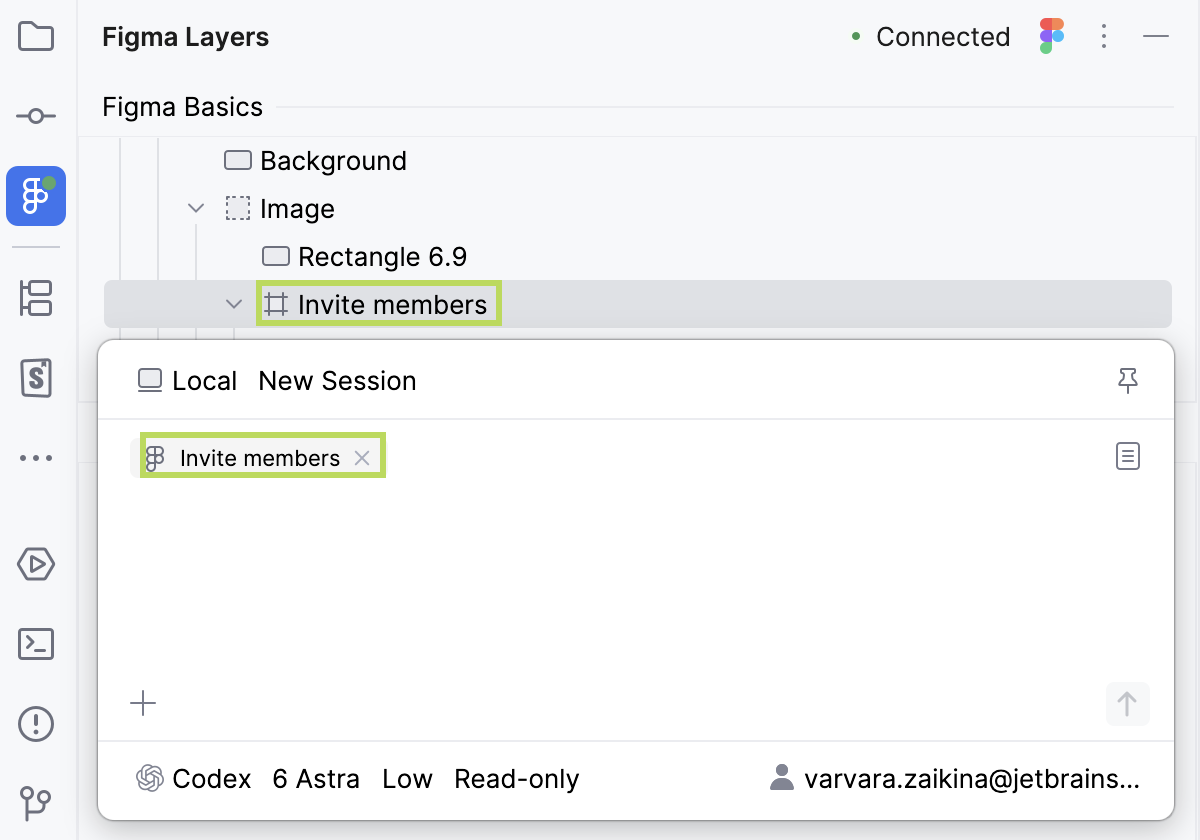Open the Project folder tool window
Screen dimensions: 1200x840
36,37
